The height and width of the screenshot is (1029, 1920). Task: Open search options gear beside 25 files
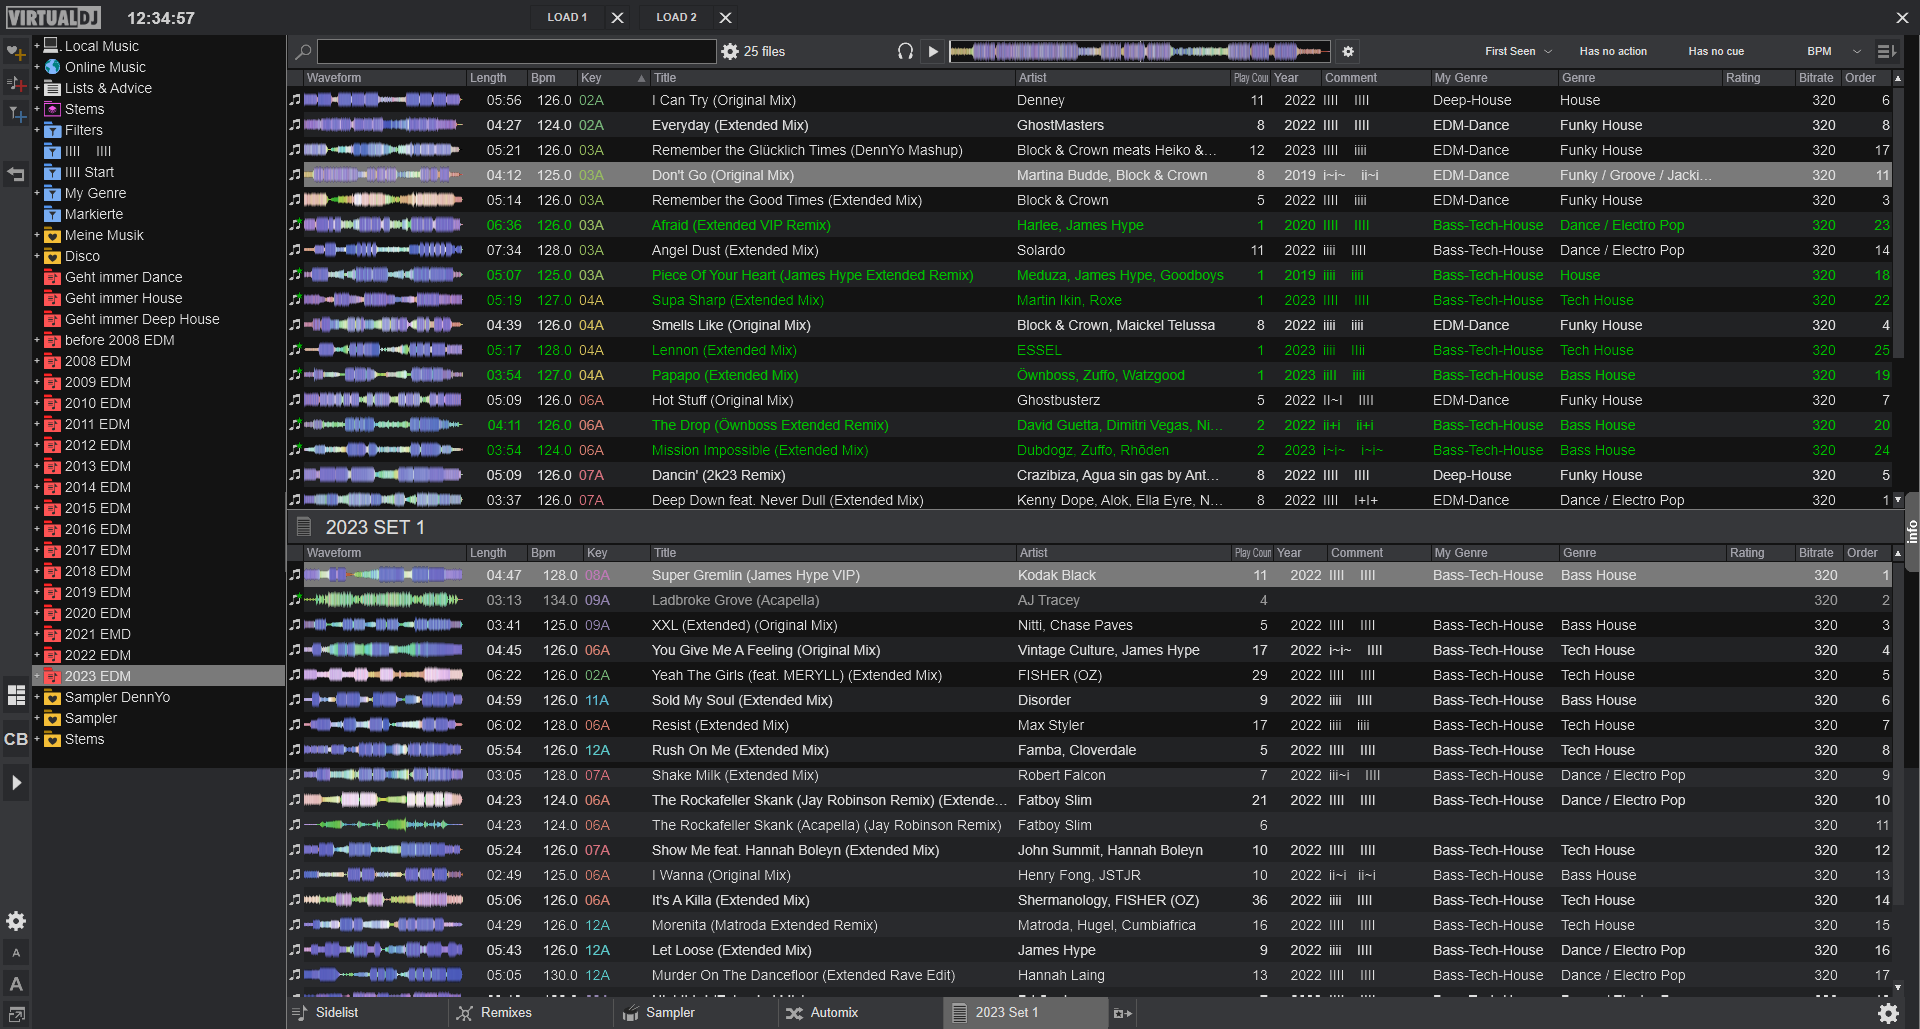coord(730,51)
